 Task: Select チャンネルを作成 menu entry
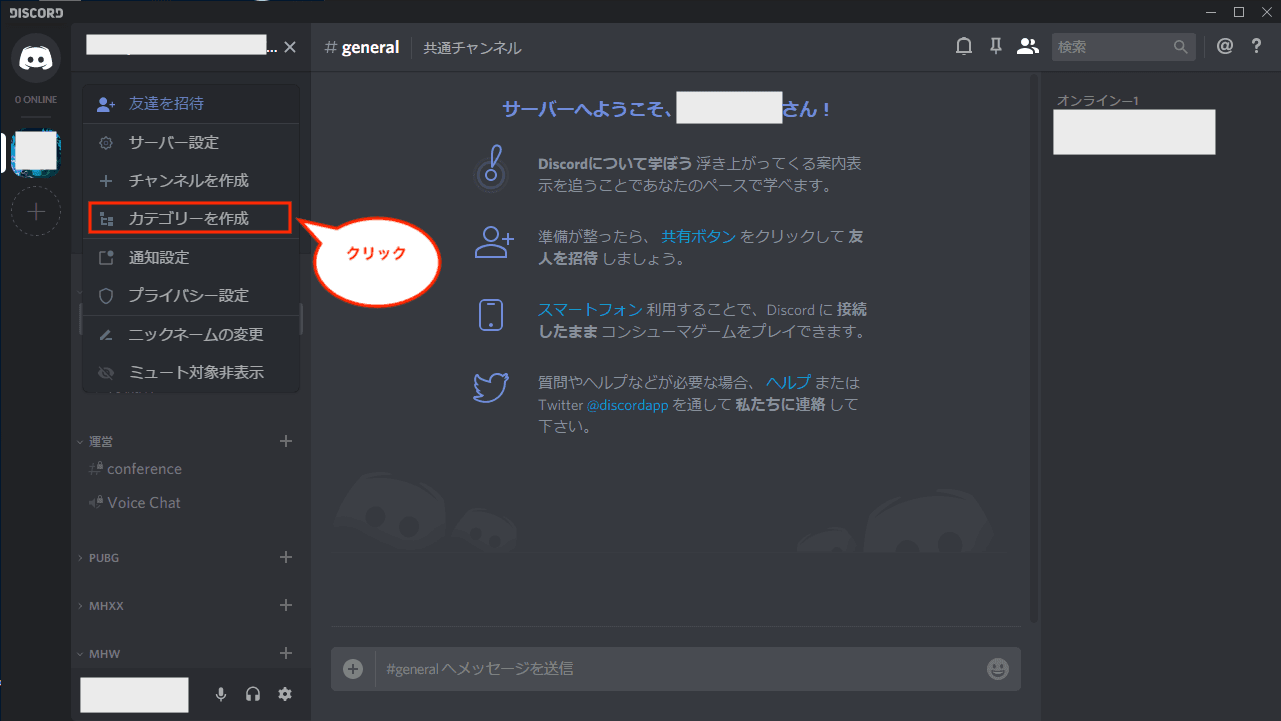(191, 181)
